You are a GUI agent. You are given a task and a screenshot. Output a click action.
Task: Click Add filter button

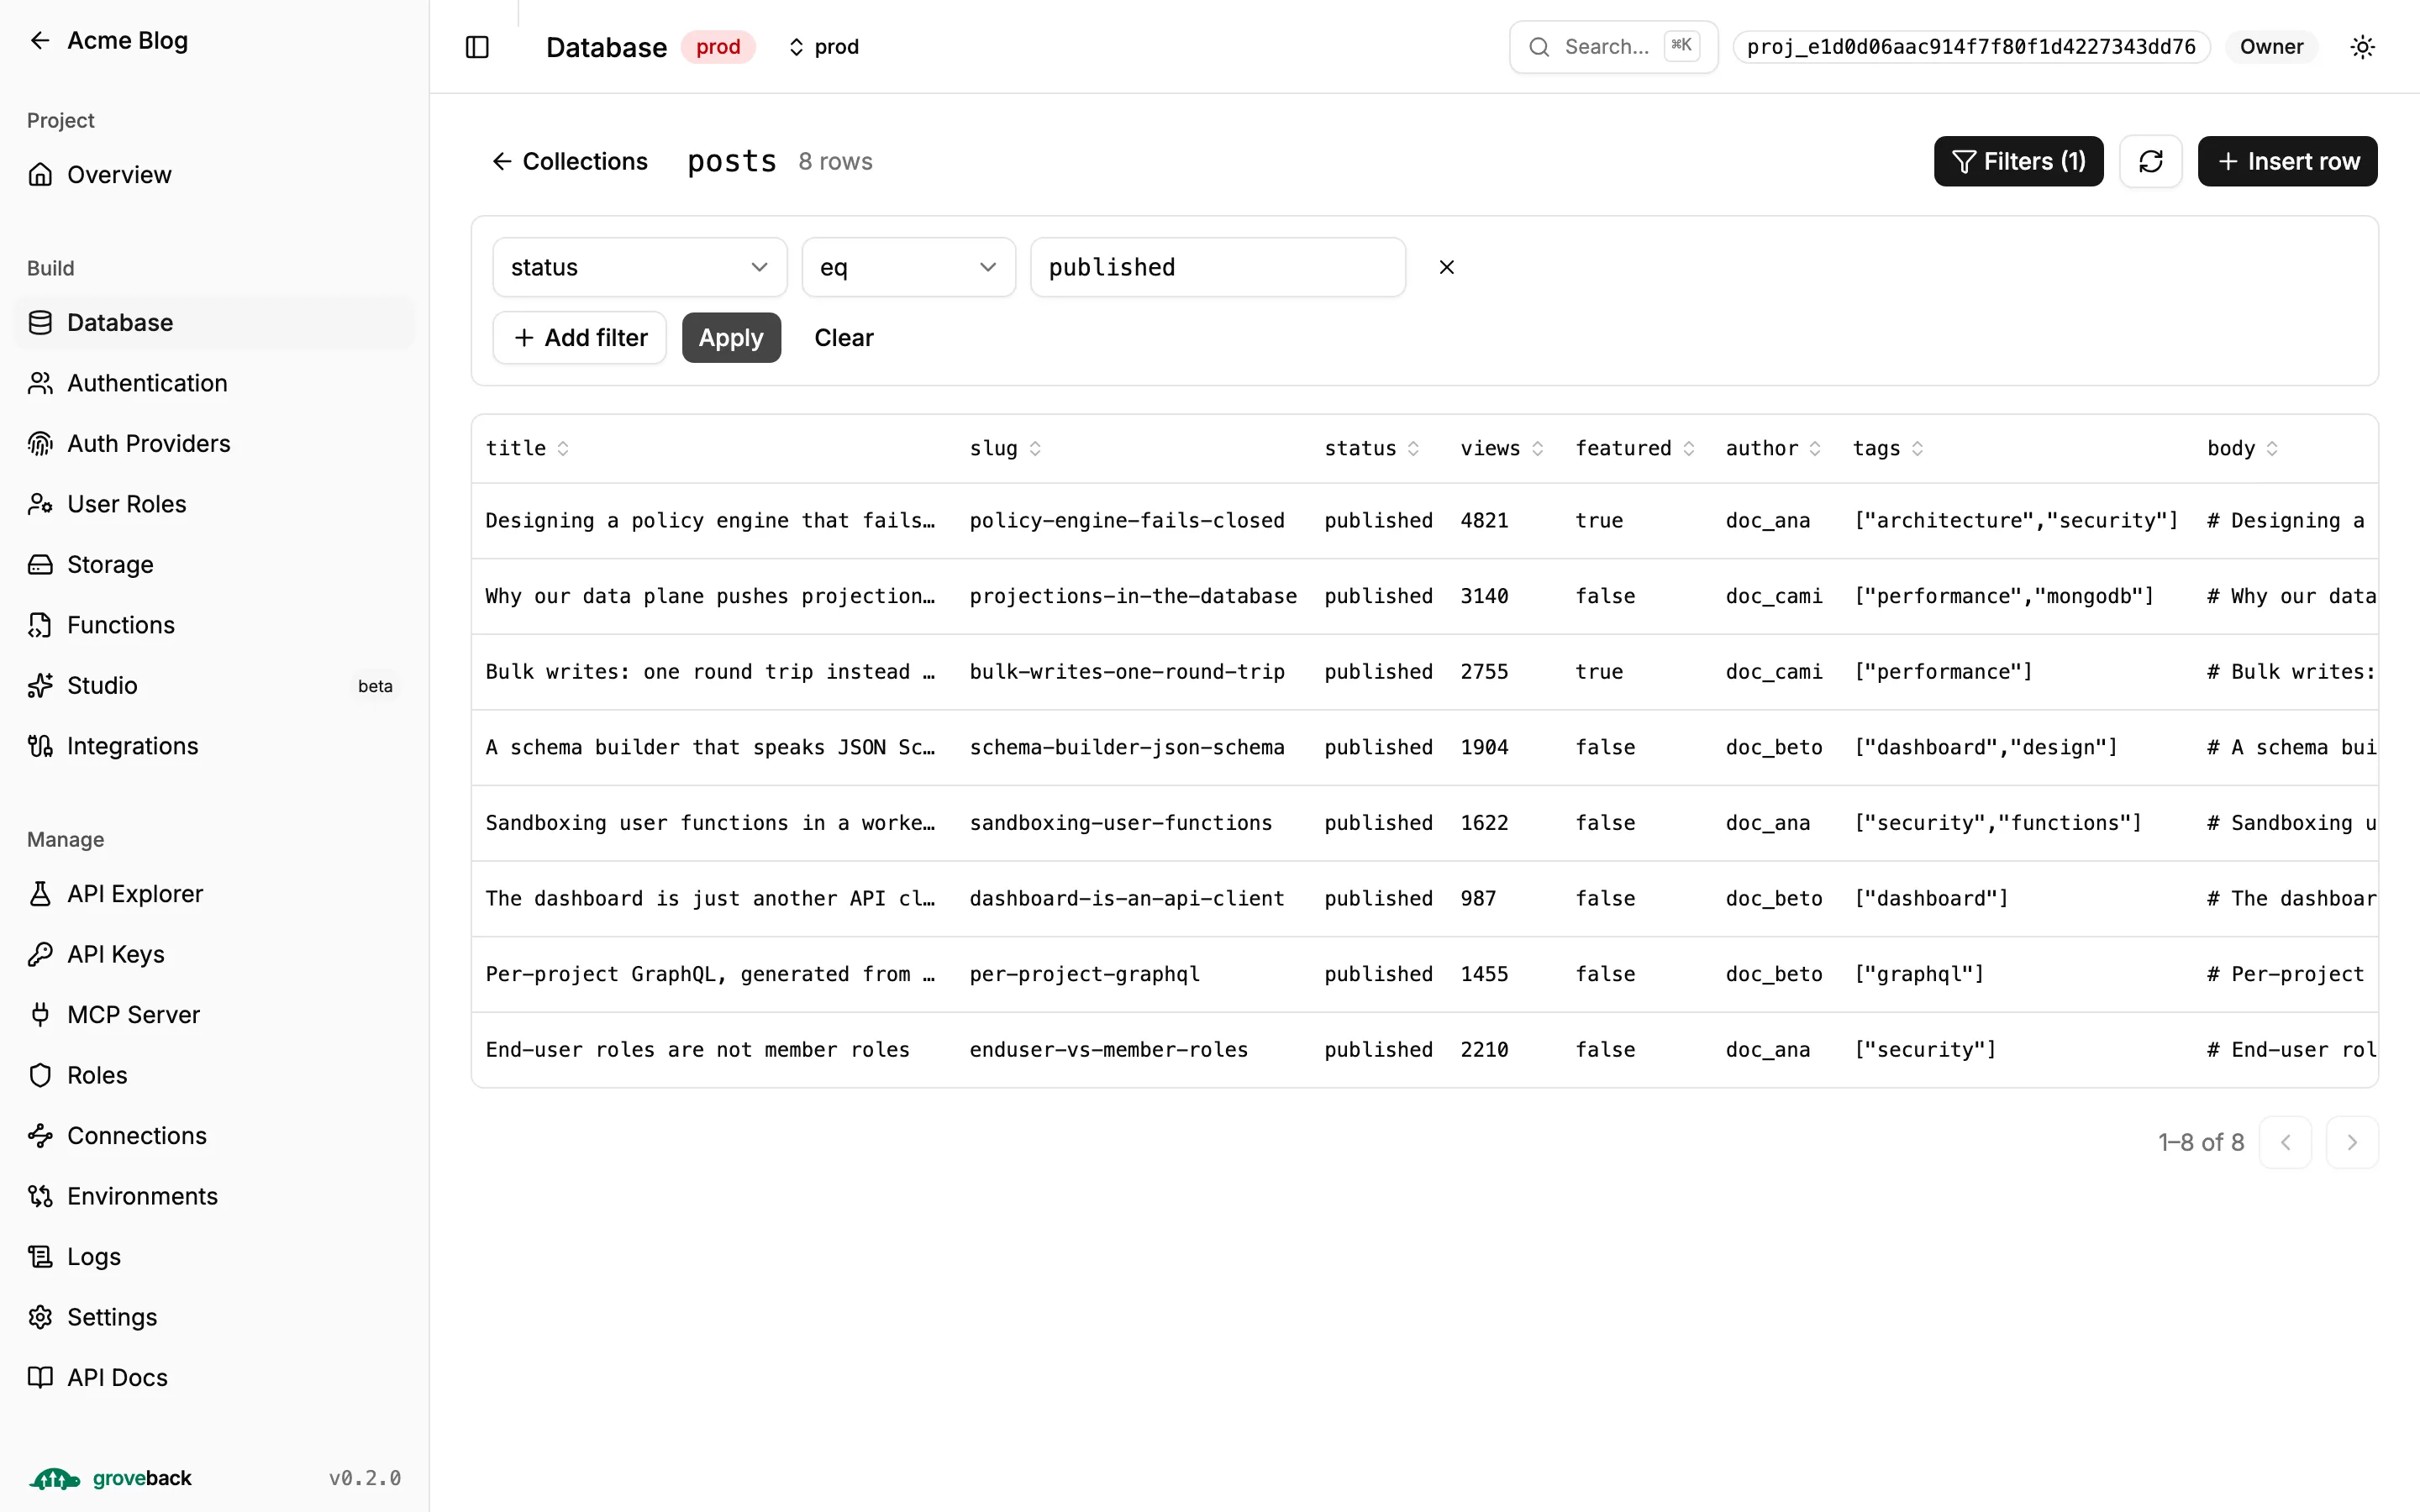click(x=580, y=338)
